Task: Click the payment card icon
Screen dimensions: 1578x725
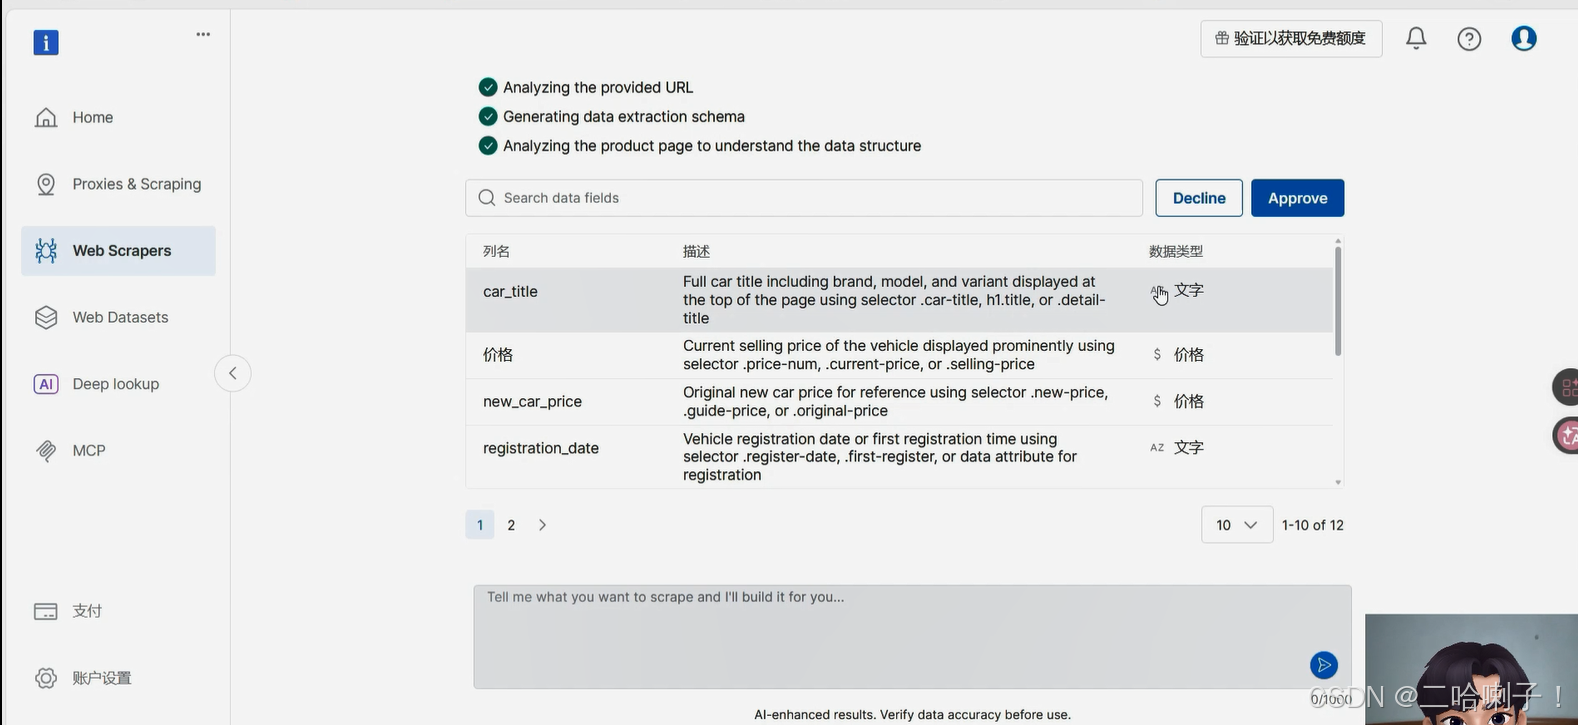Action: [46, 611]
